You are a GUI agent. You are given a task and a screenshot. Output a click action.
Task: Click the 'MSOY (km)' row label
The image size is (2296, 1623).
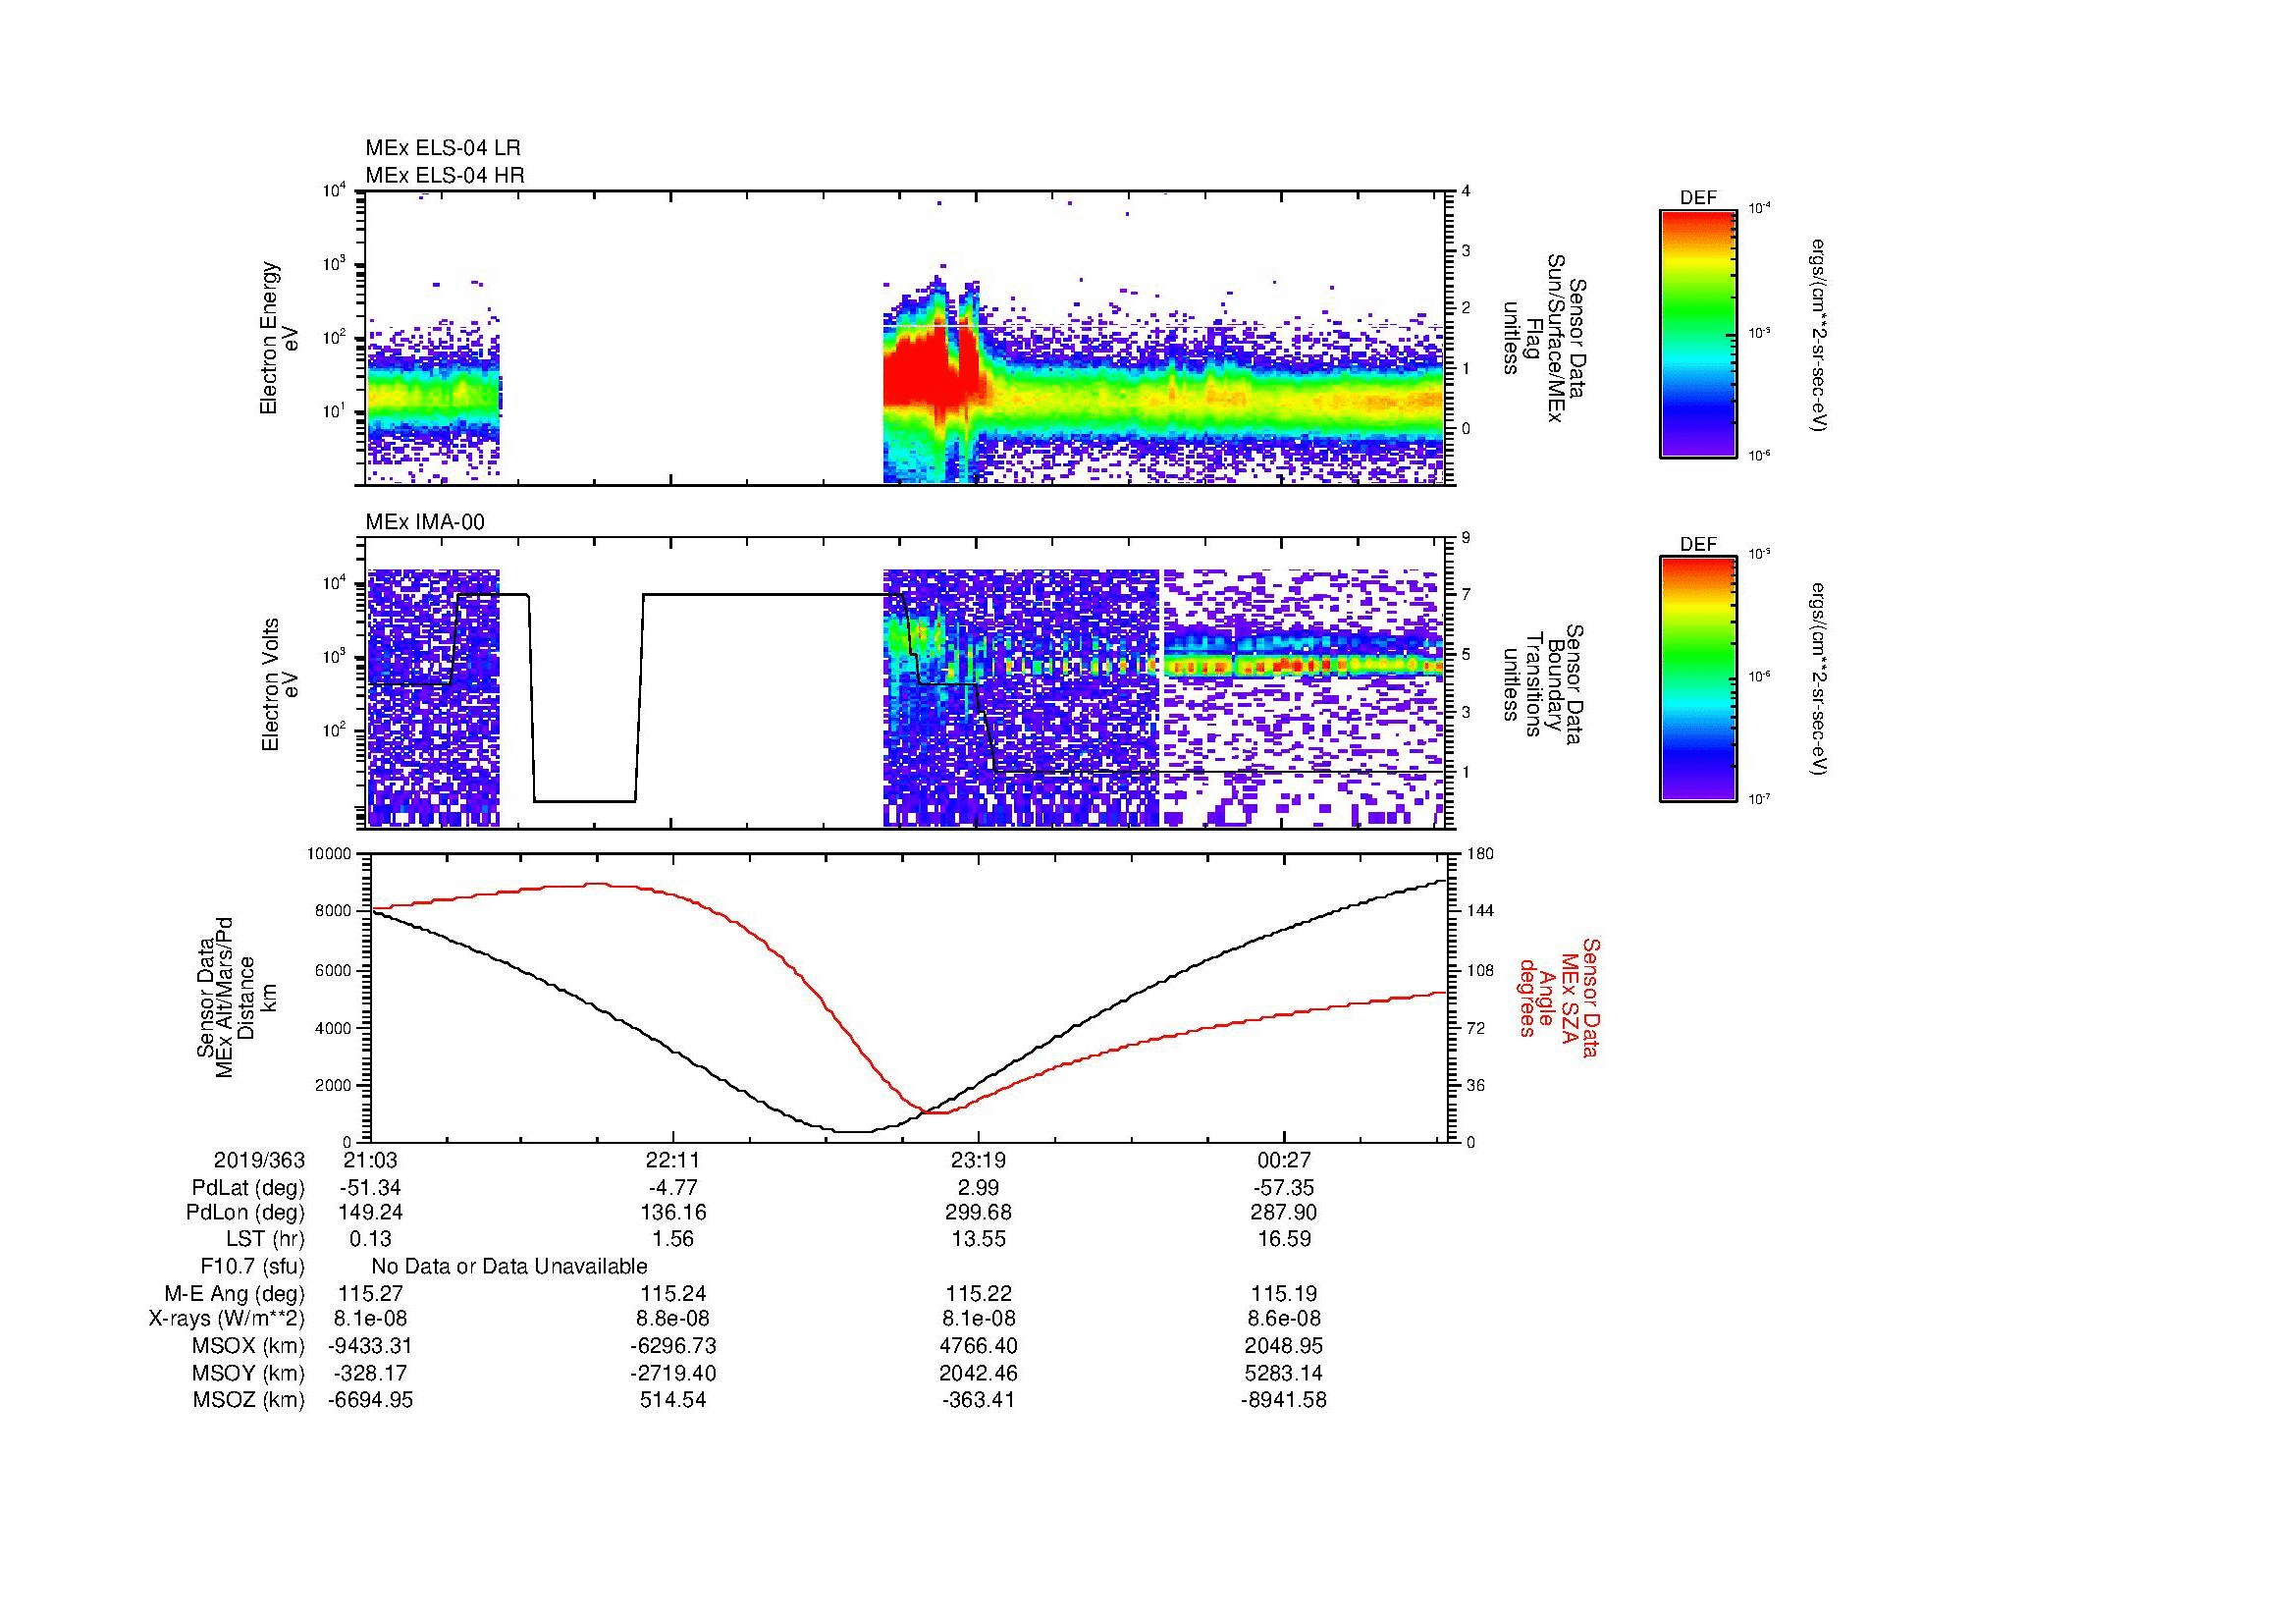coord(249,1374)
